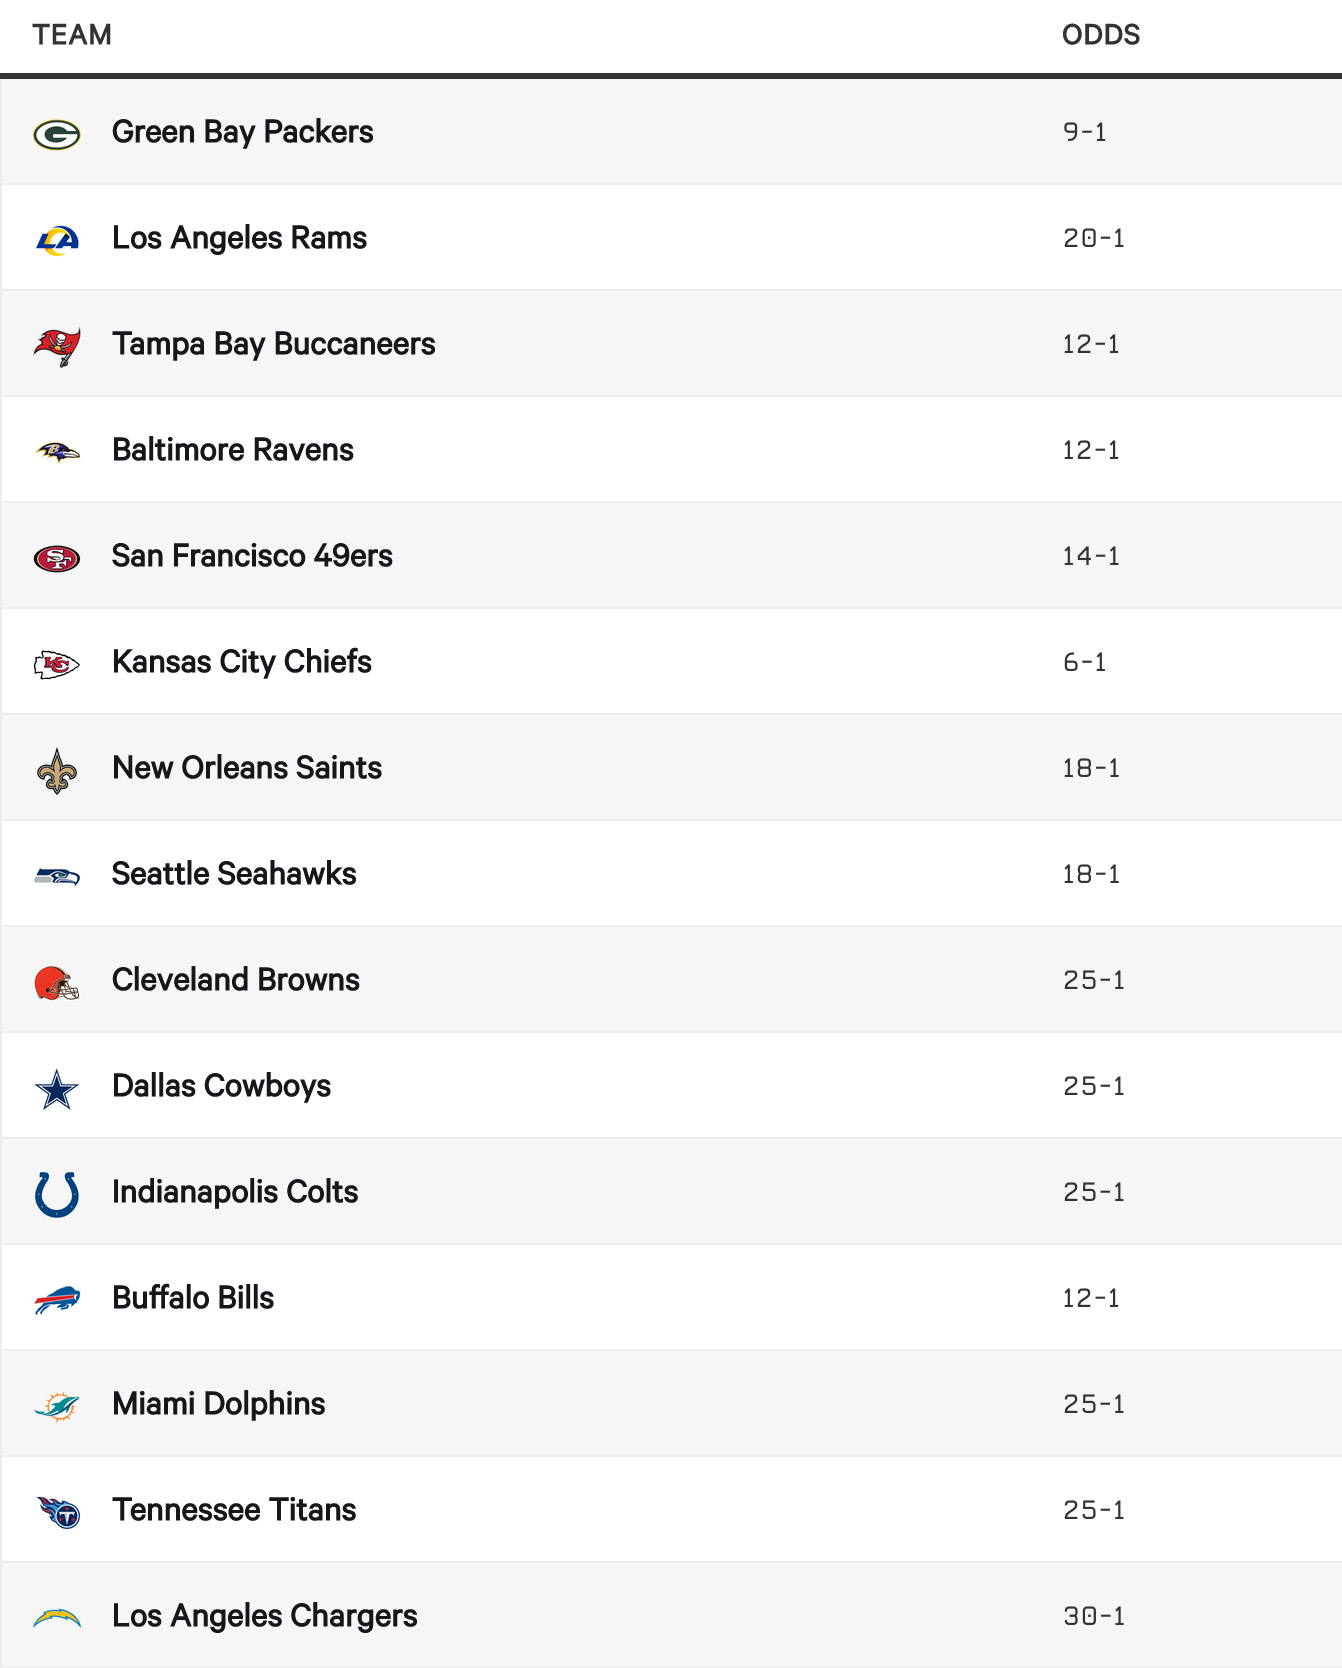Click the ODDS column header
1342x1668 pixels.
(1100, 35)
